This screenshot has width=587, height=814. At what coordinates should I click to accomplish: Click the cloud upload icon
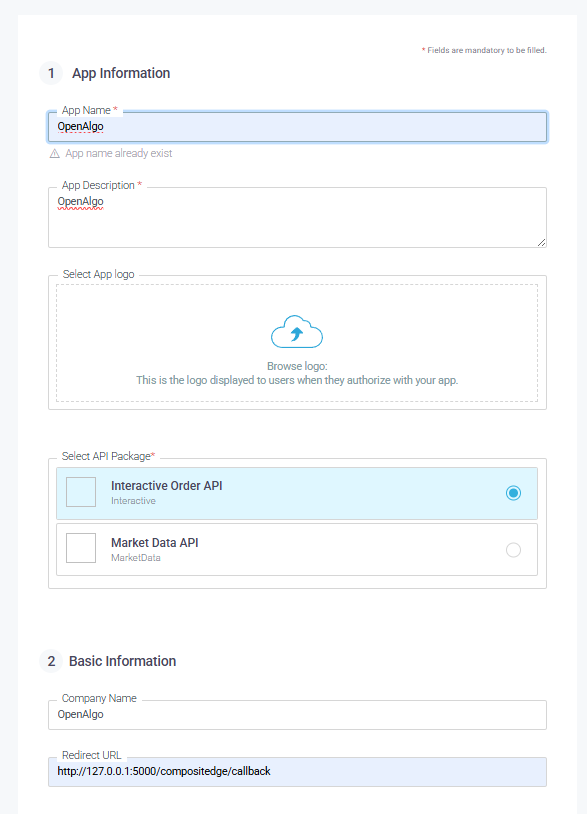pos(297,331)
